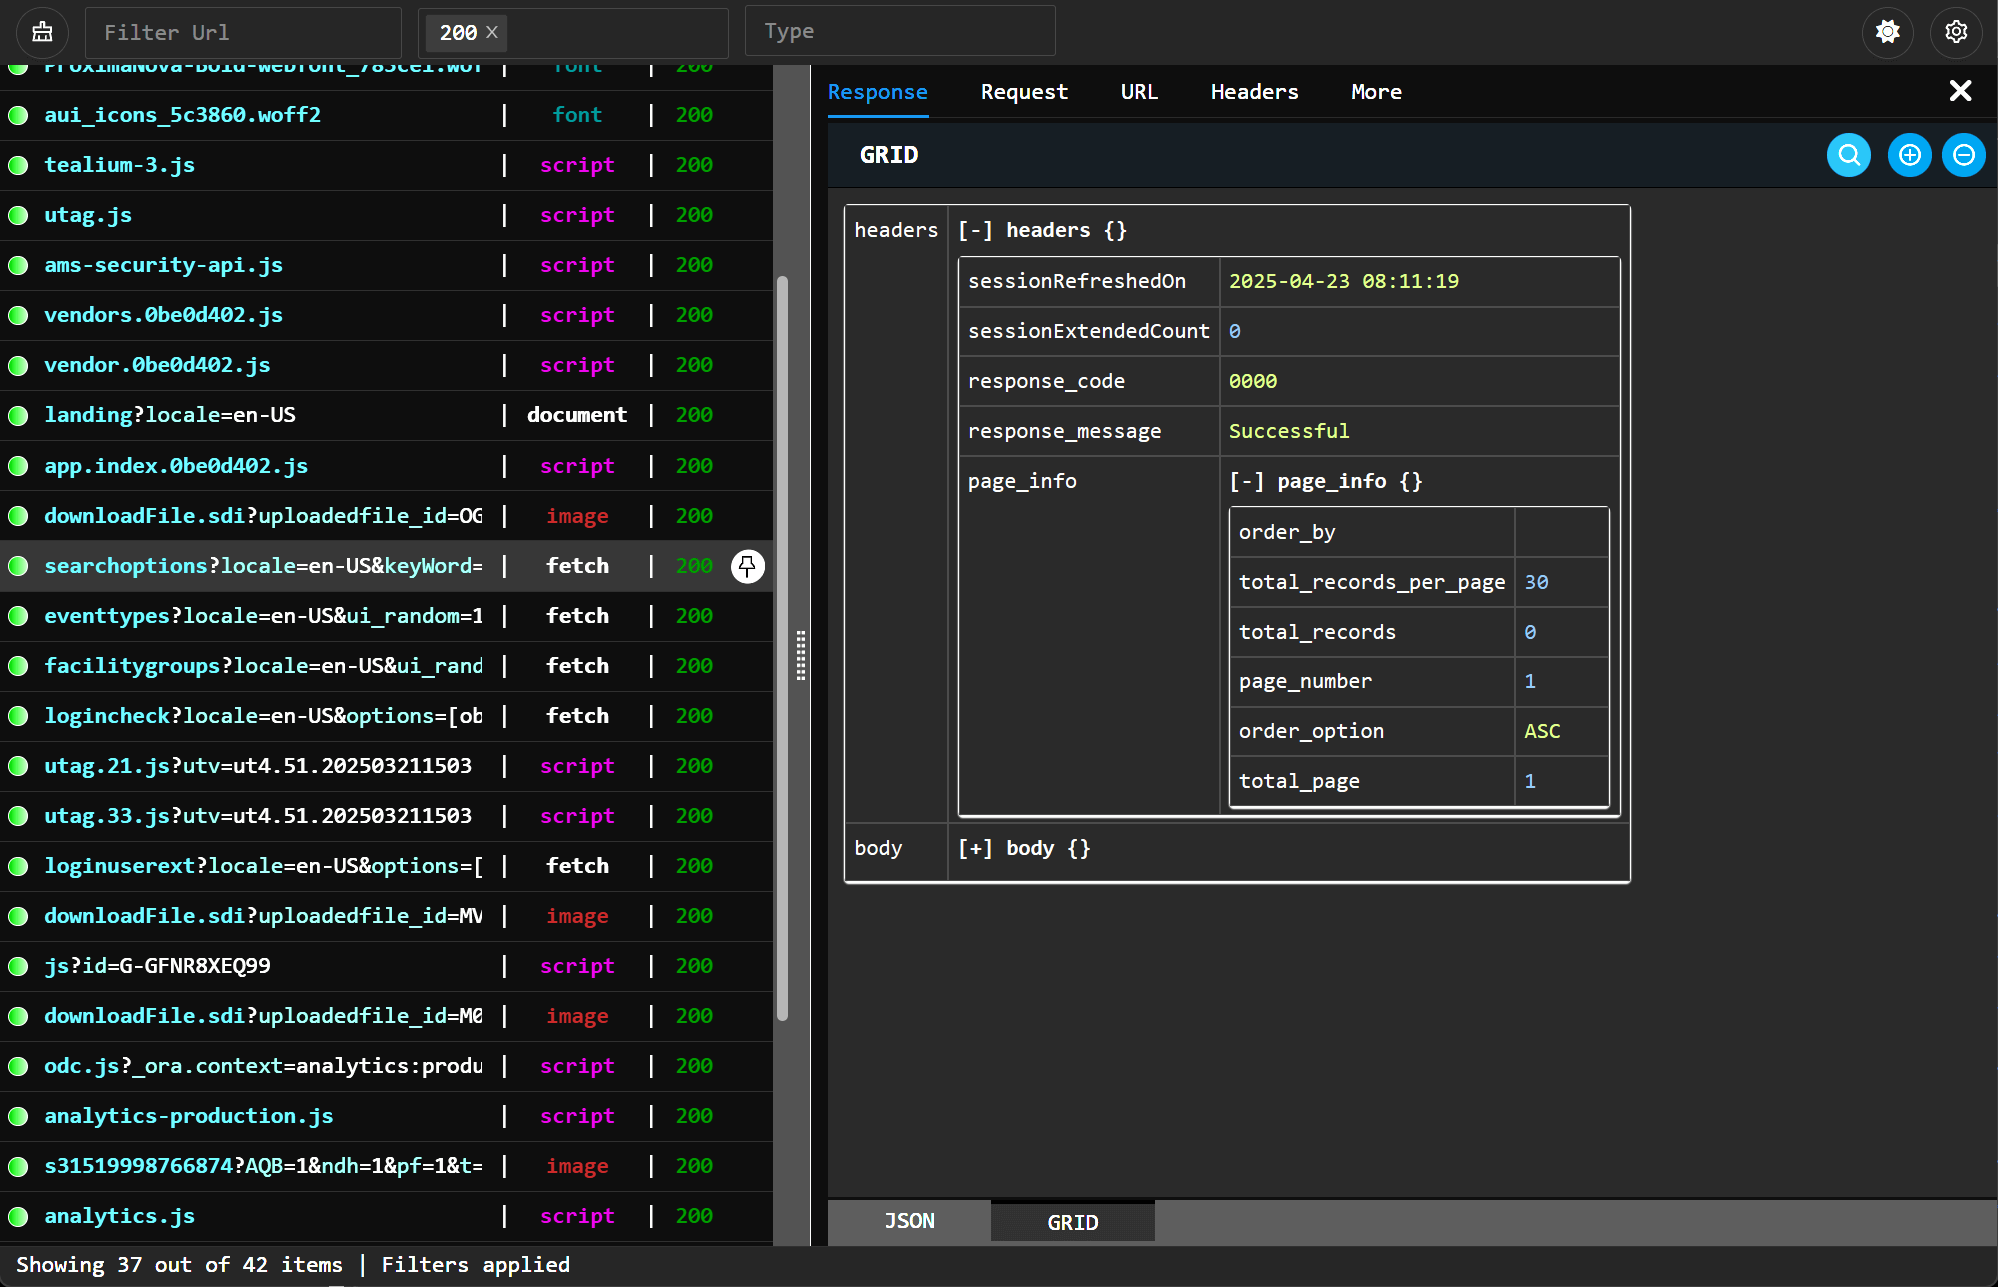Click the panel splitter handle between list and details
This screenshot has height=1287, width=1998.
point(801,656)
